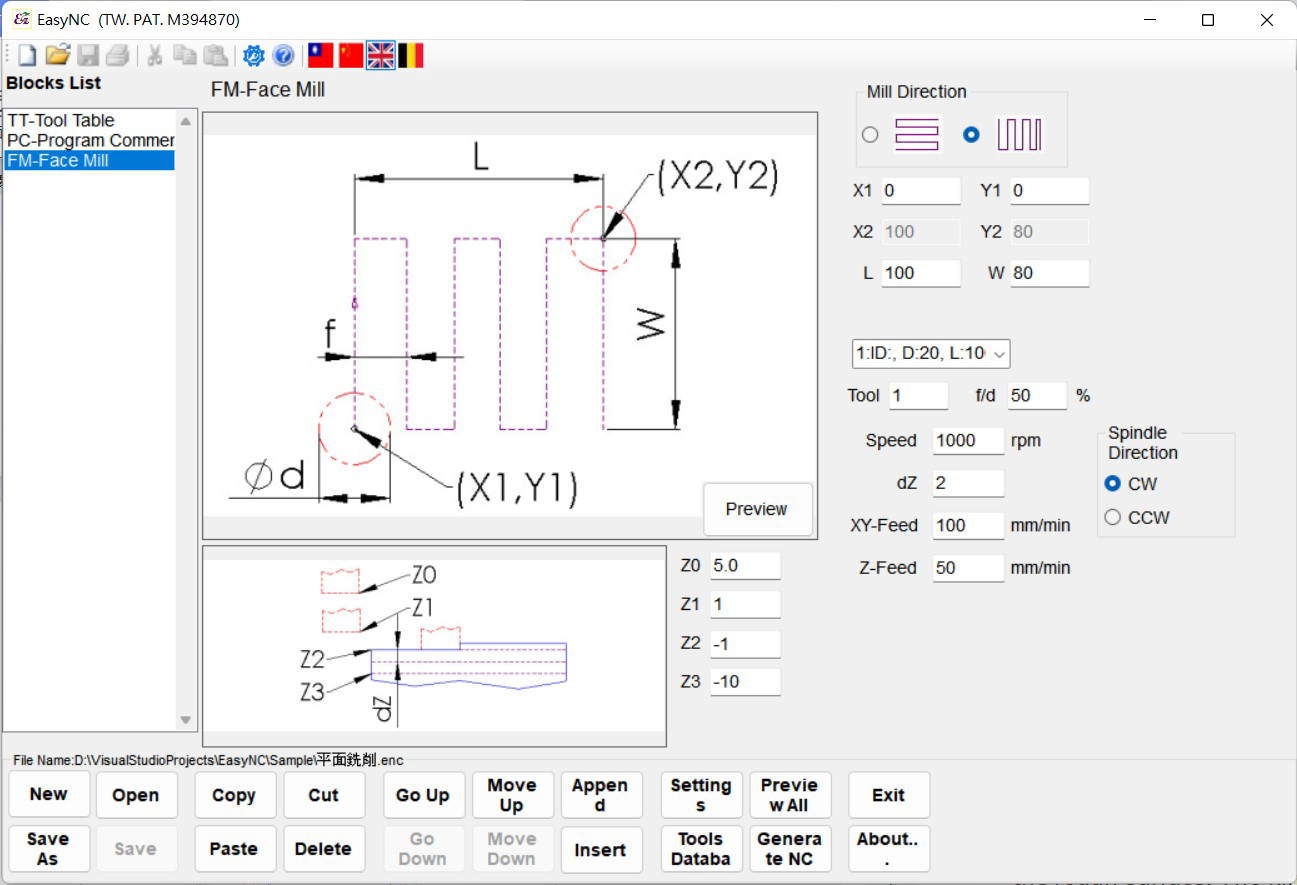
Task: Select horizontal mill direction radio button
Action: pos(870,134)
